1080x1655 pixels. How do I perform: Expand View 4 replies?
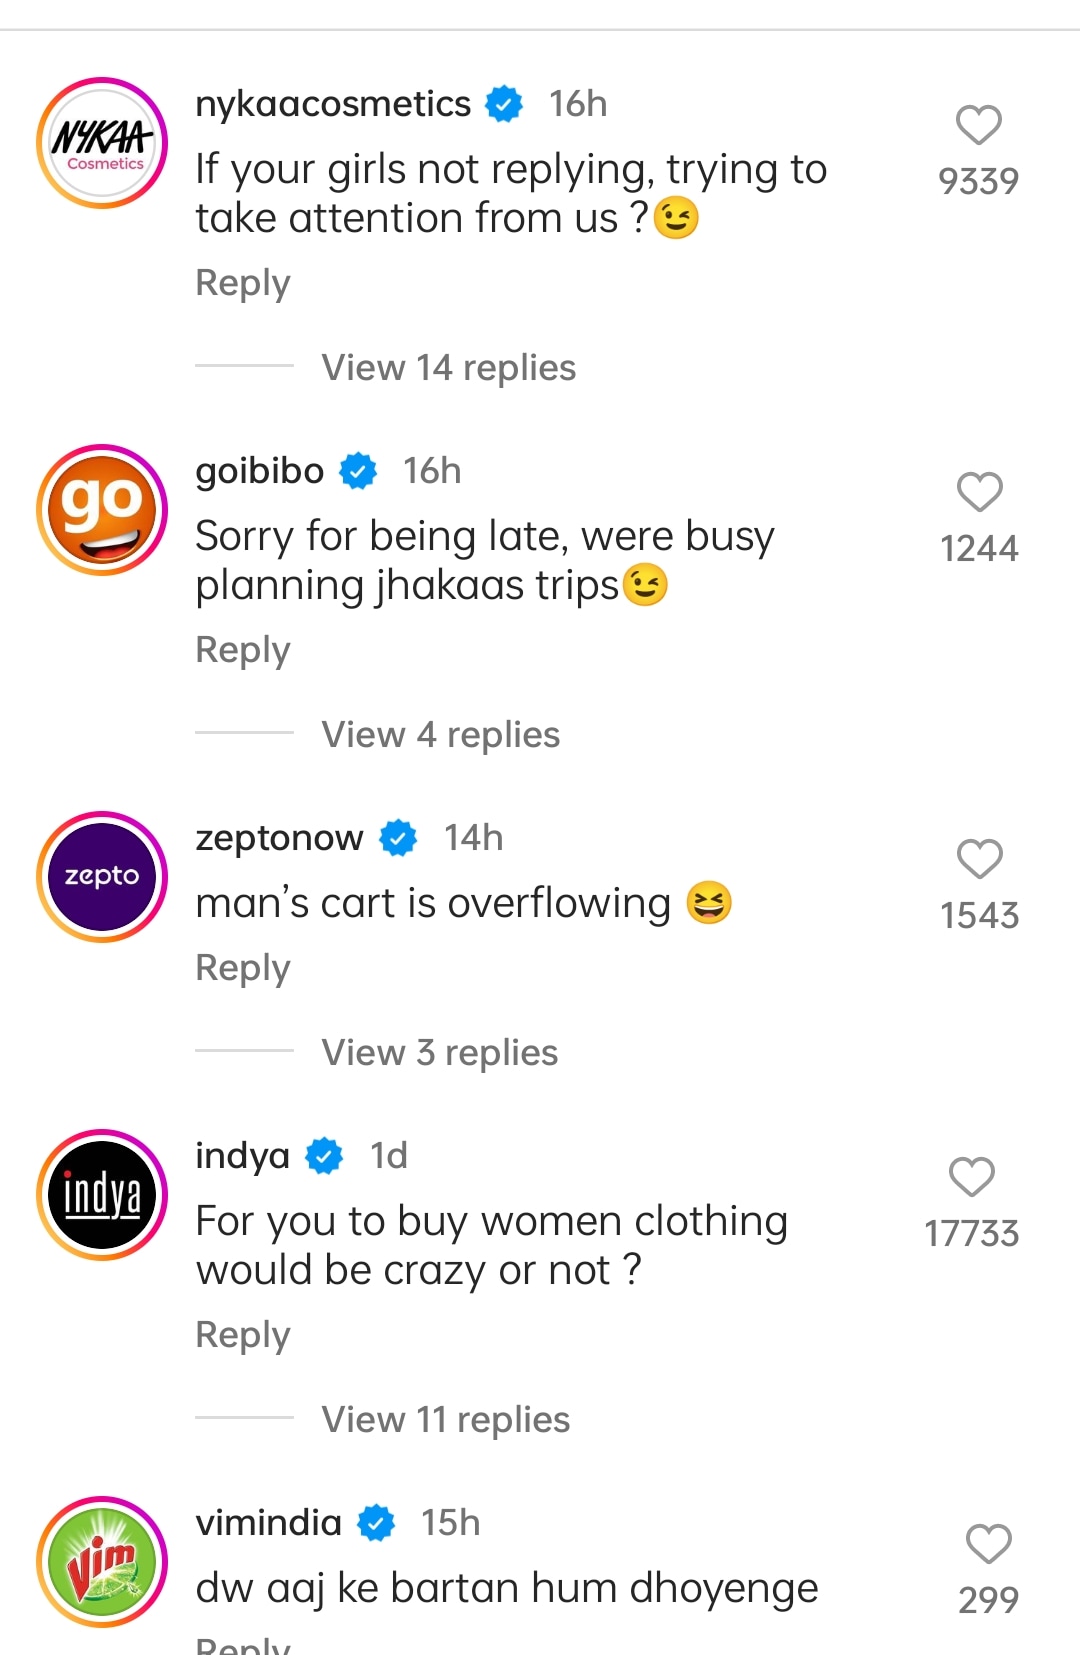[x=440, y=735]
